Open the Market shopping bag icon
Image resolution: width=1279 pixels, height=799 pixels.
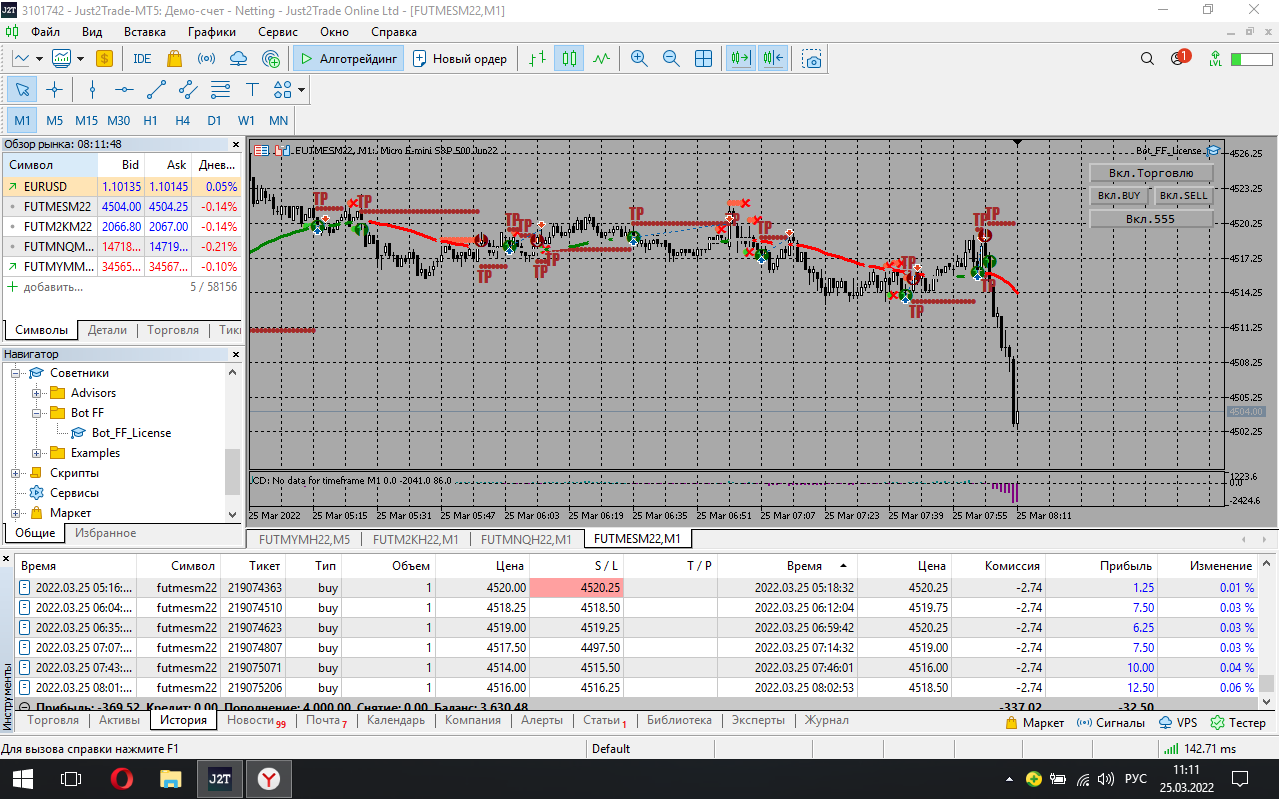point(174,58)
